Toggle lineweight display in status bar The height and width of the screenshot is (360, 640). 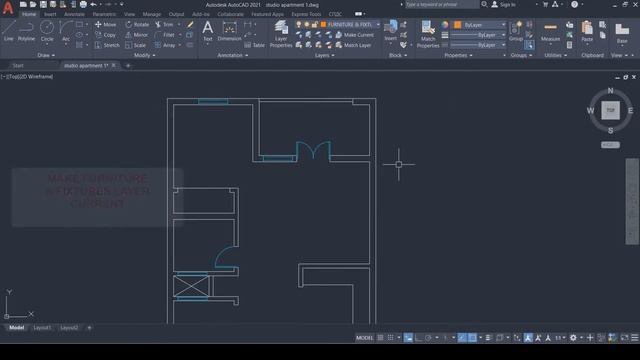pyautogui.click(x=489, y=338)
